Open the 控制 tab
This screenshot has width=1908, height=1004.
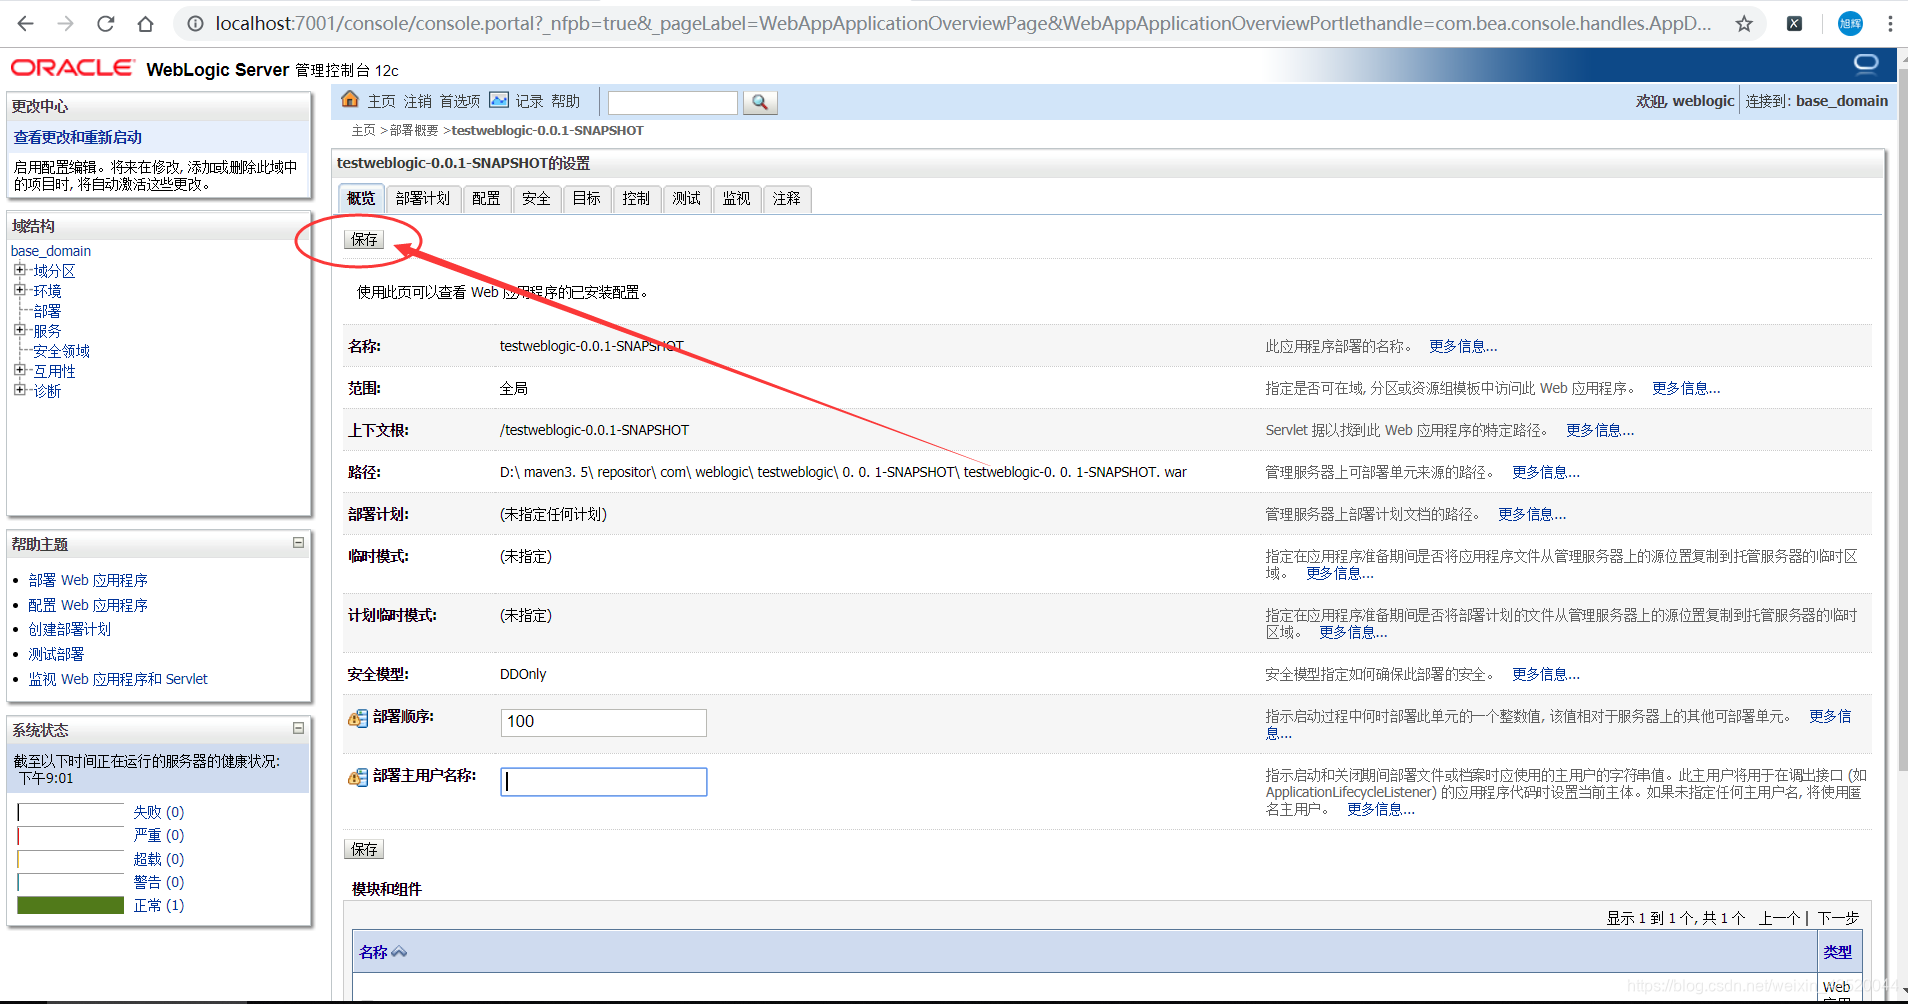pos(636,199)
